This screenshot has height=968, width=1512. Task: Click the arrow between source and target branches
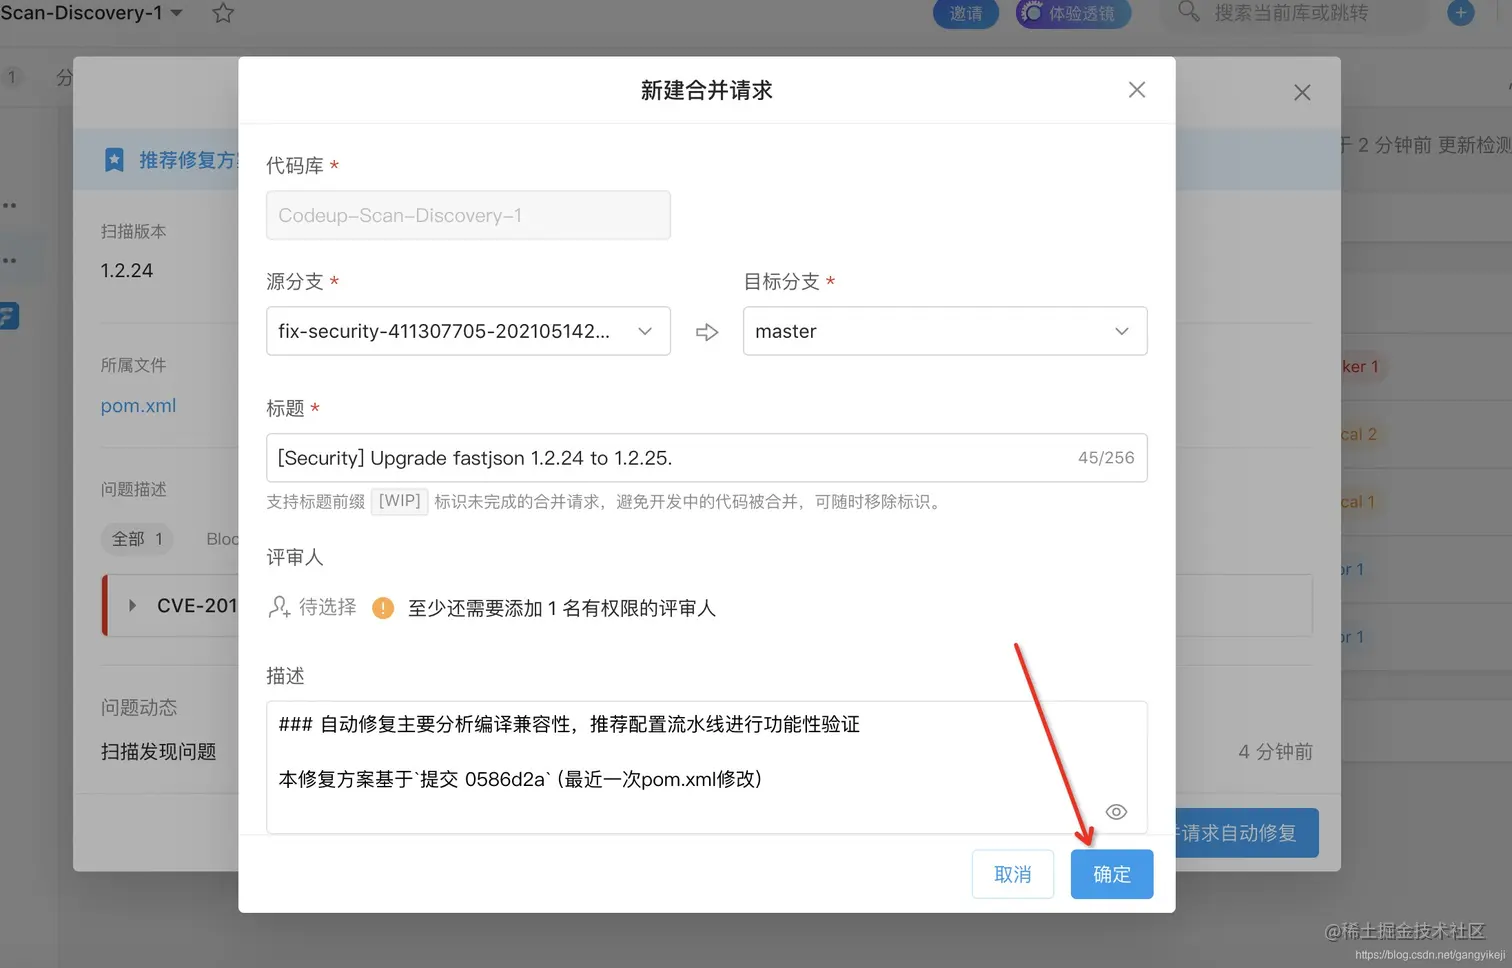point(707,332)
